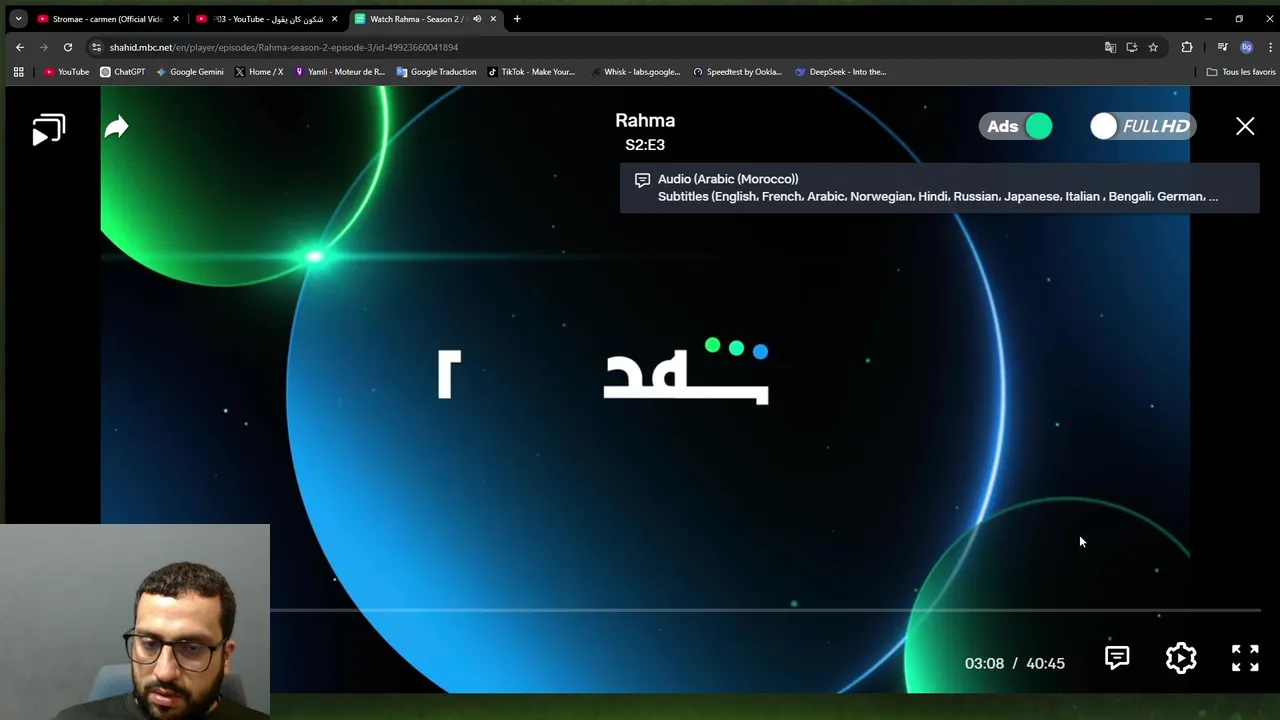Open the Yamli Moteur de Recherche bookmark
Image resolution: width=1280 pixels, height=720 pixels.
(340, 72)
